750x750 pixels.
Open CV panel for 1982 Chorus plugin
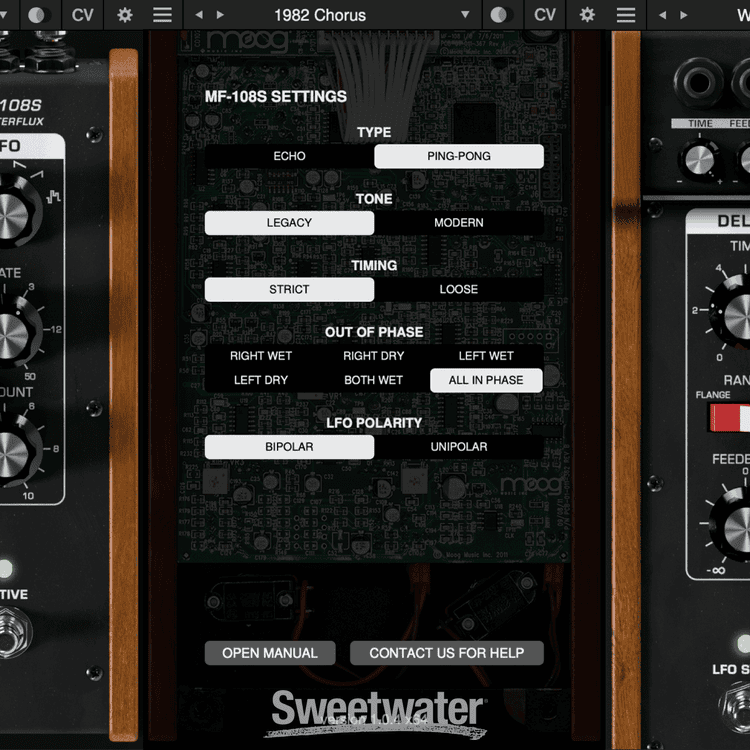(545, 15)
